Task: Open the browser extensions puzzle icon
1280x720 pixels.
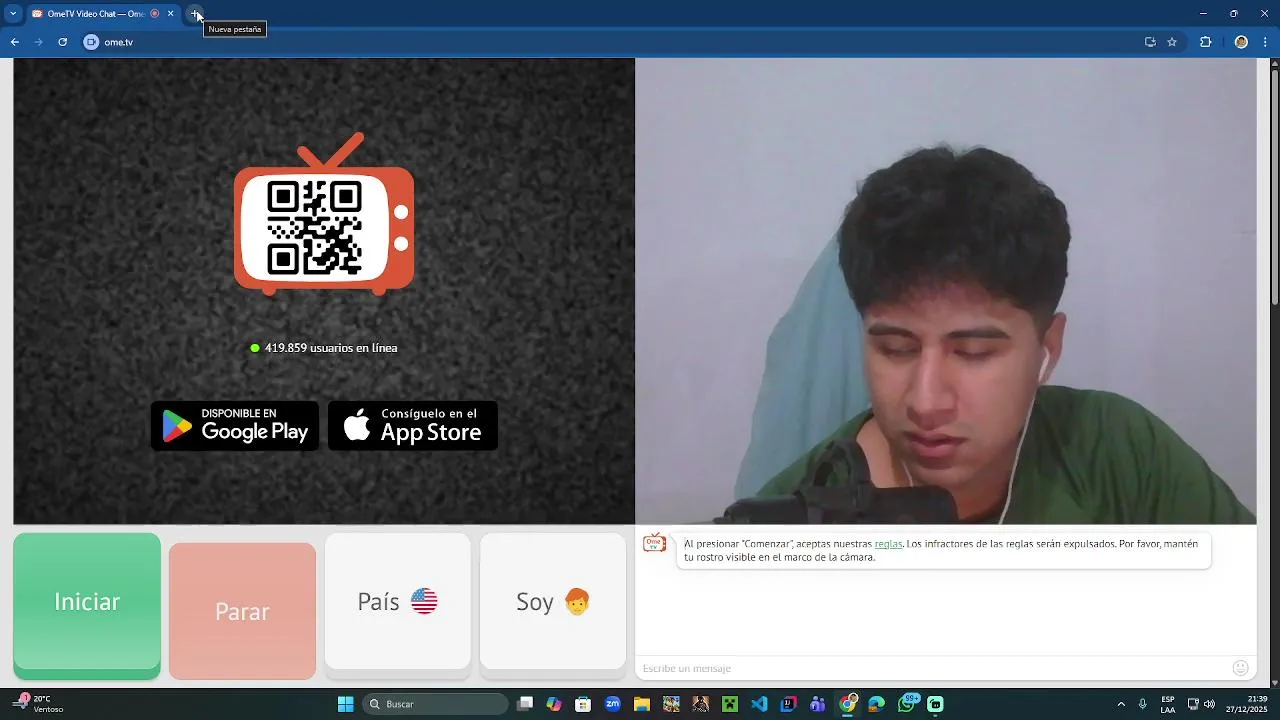Action: point(1205,42)
